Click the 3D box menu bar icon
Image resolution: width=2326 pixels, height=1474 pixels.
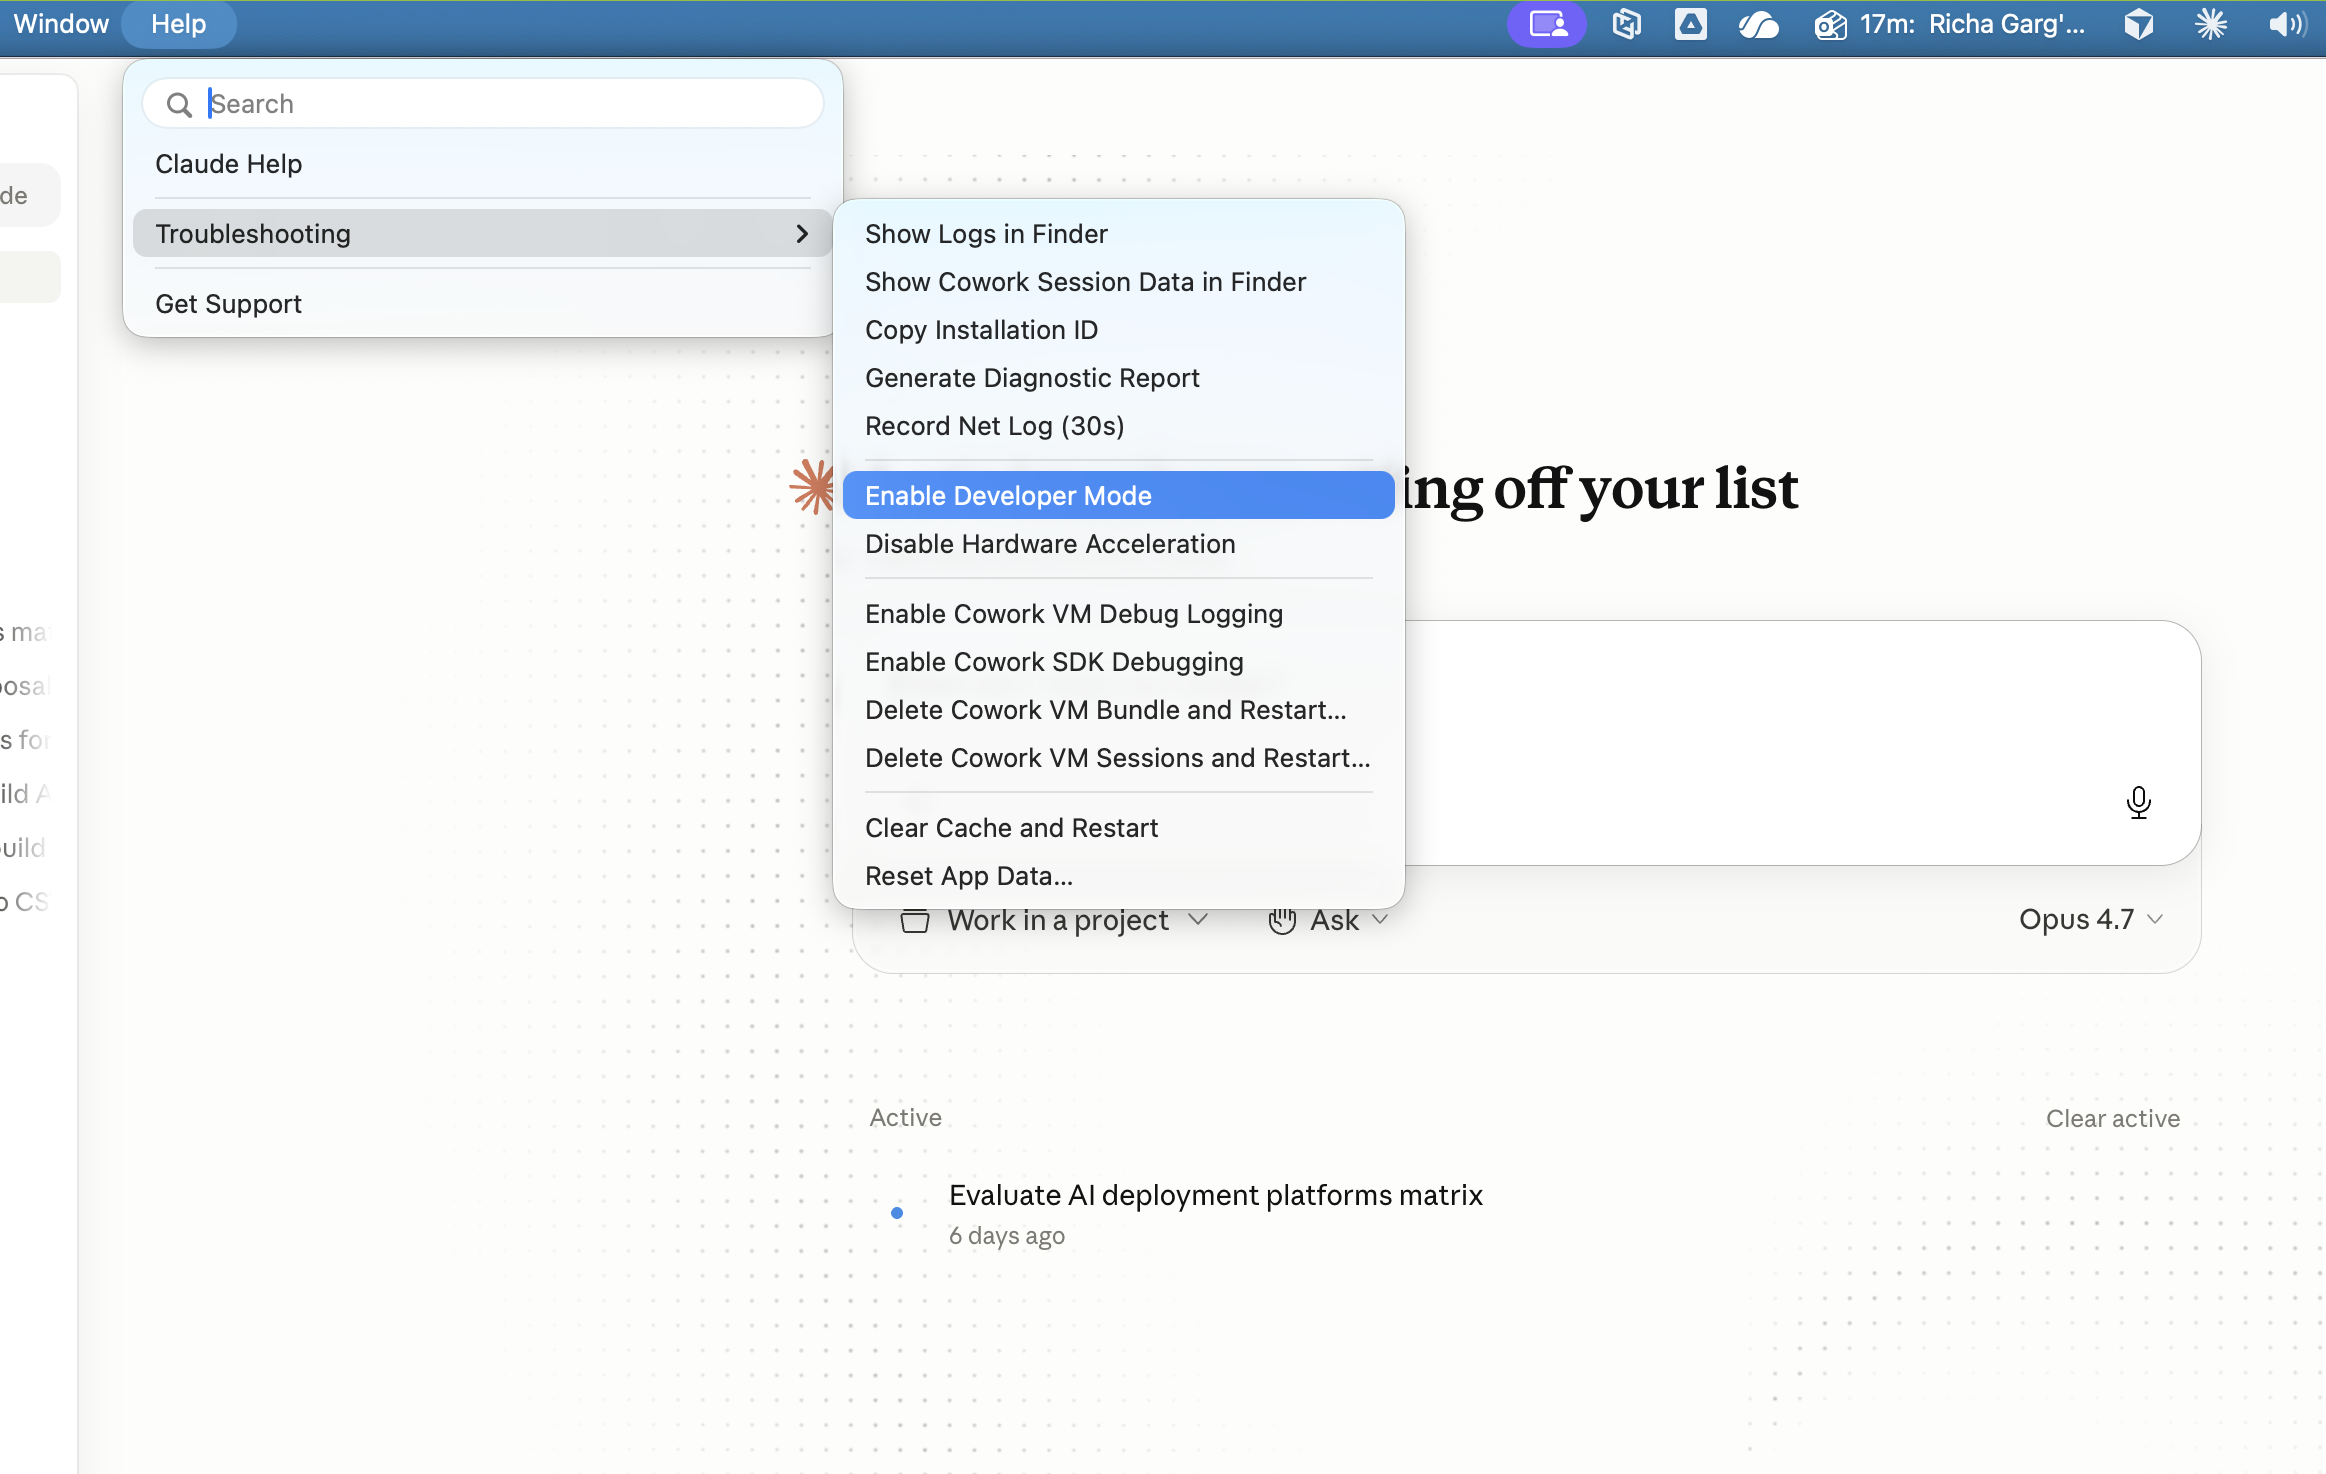[2139, 24]
